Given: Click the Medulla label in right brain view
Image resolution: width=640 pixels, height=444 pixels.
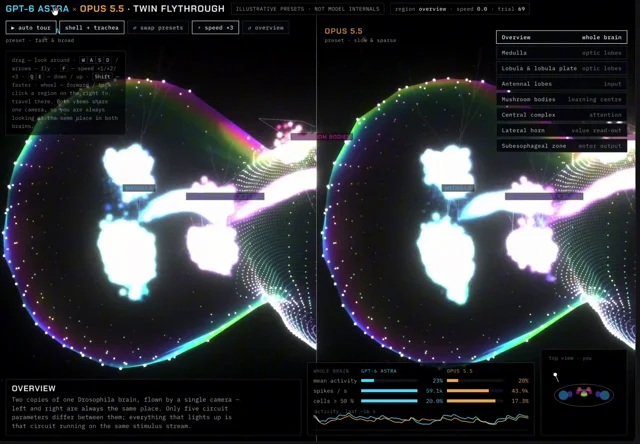Looking at the screenshot, I should click(x=458, y=188).
